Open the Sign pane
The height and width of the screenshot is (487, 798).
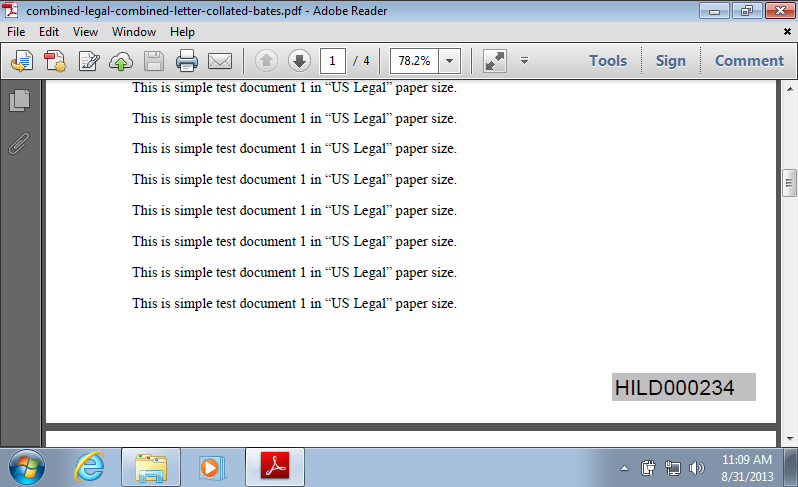[671, 61]
